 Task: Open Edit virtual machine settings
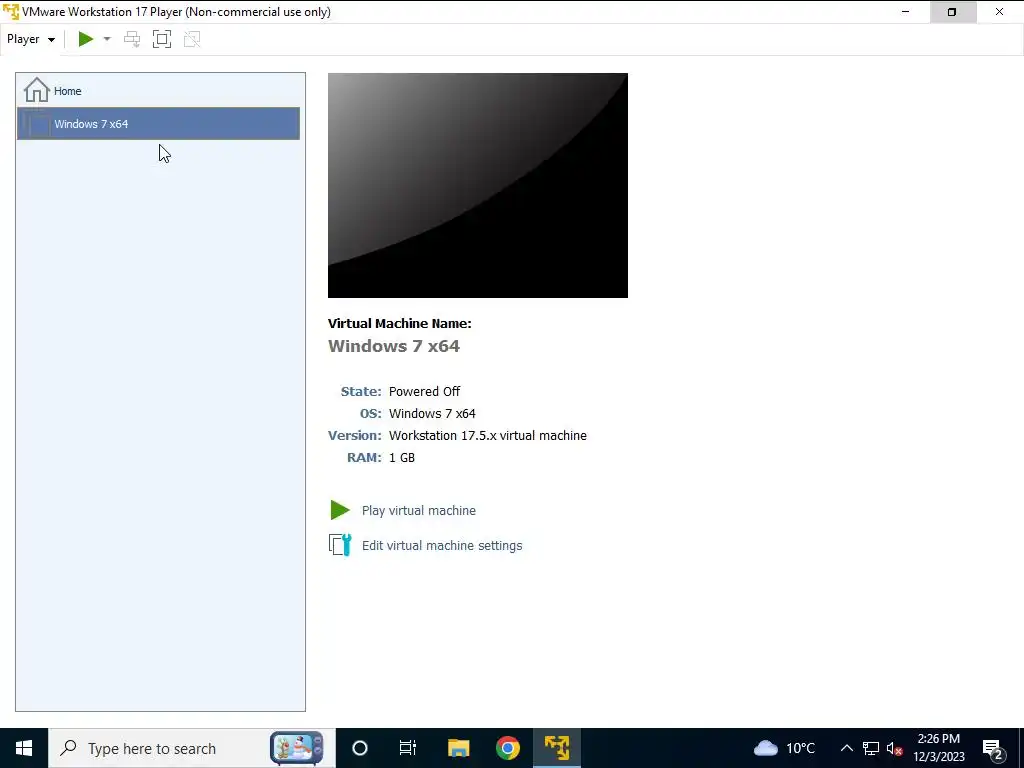442,545
